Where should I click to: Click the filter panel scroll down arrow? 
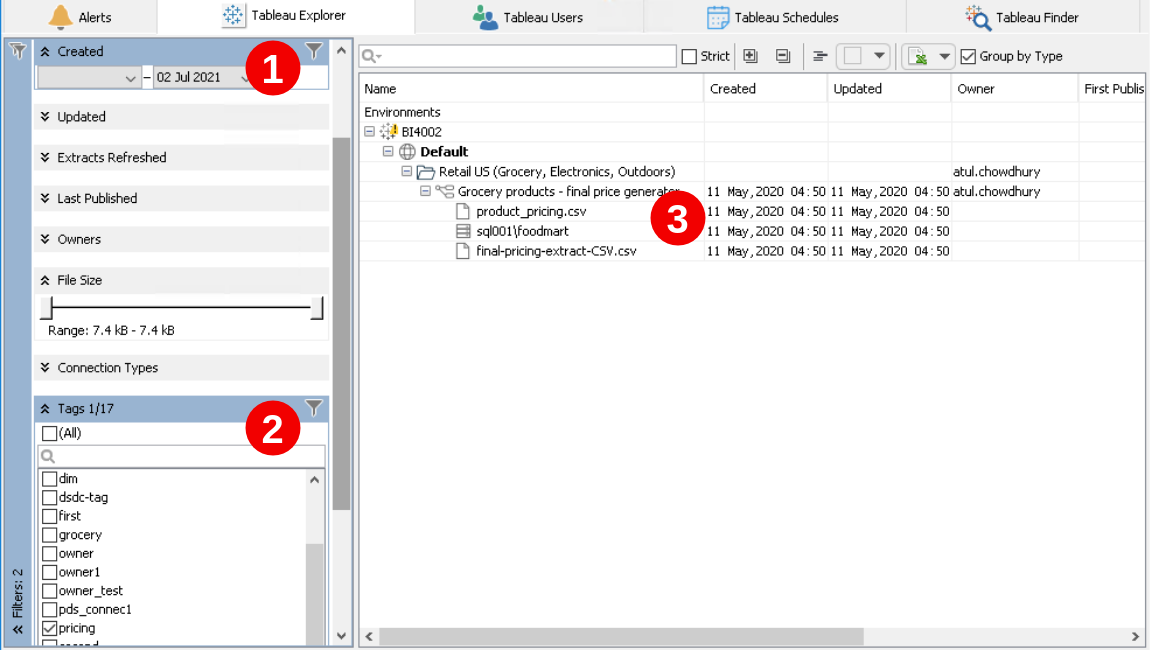(341, 636)
